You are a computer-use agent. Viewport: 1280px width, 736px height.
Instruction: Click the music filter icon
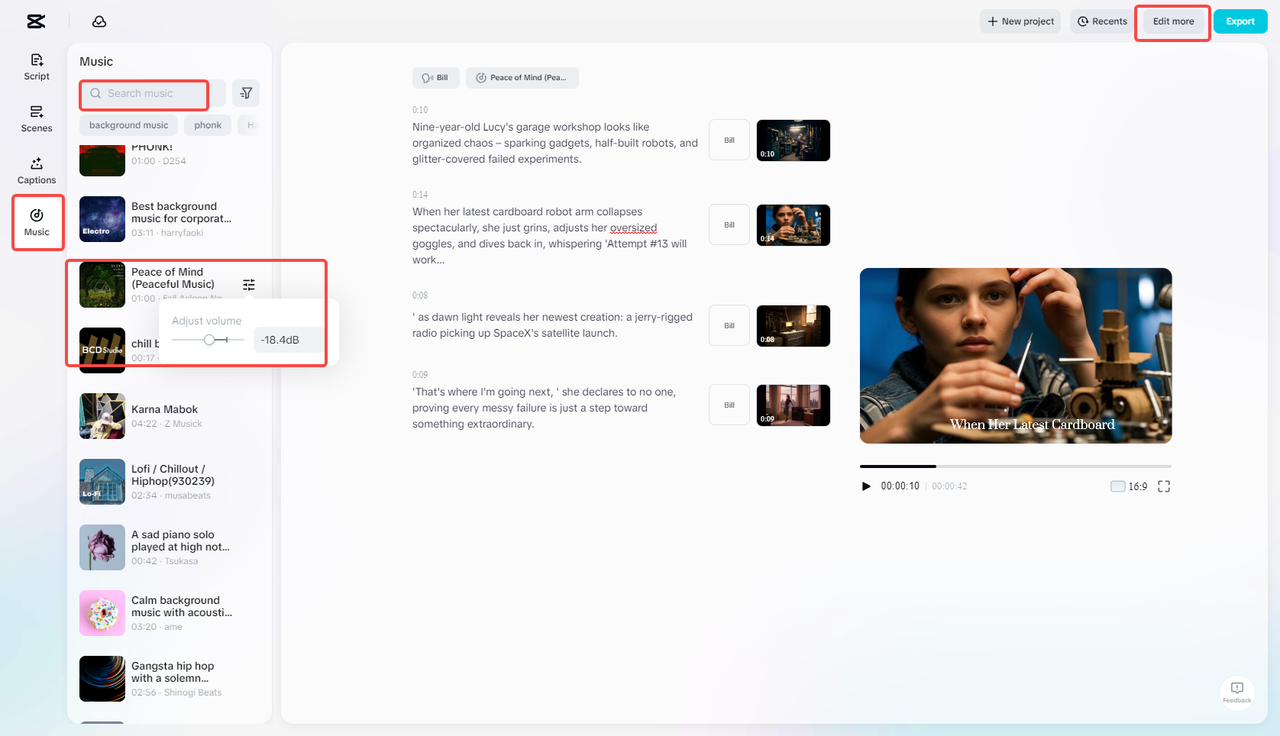[246, 93]
